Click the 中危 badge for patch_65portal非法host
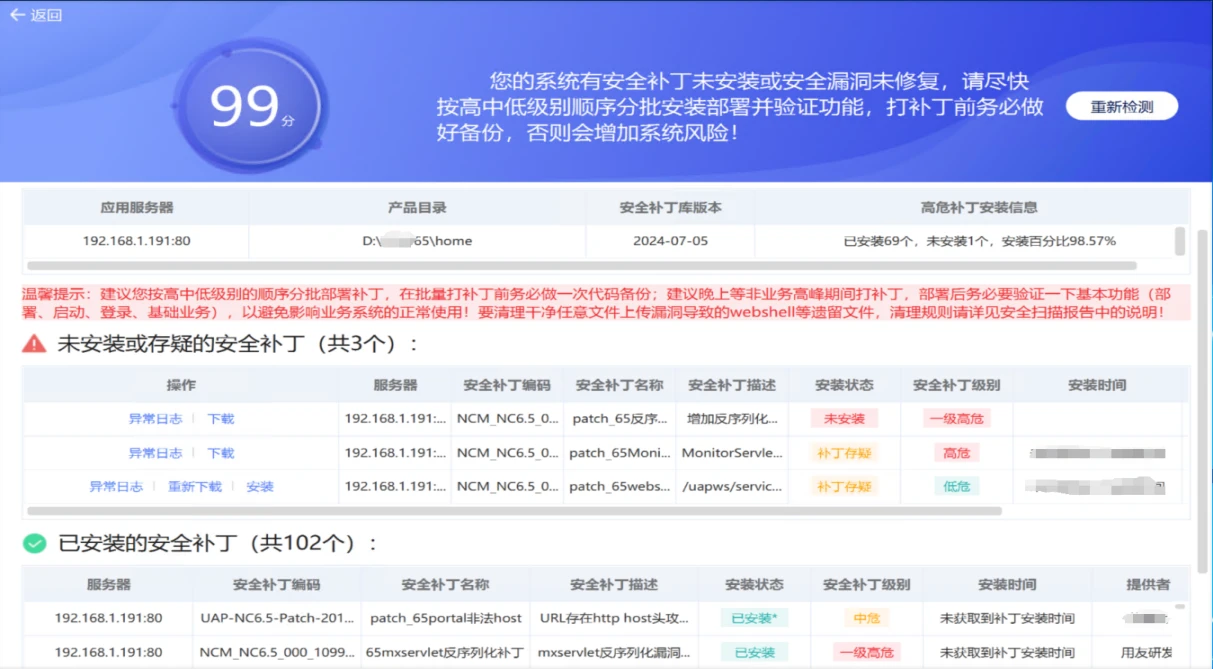The image size is (1213, 669). (x=866, y=618)
